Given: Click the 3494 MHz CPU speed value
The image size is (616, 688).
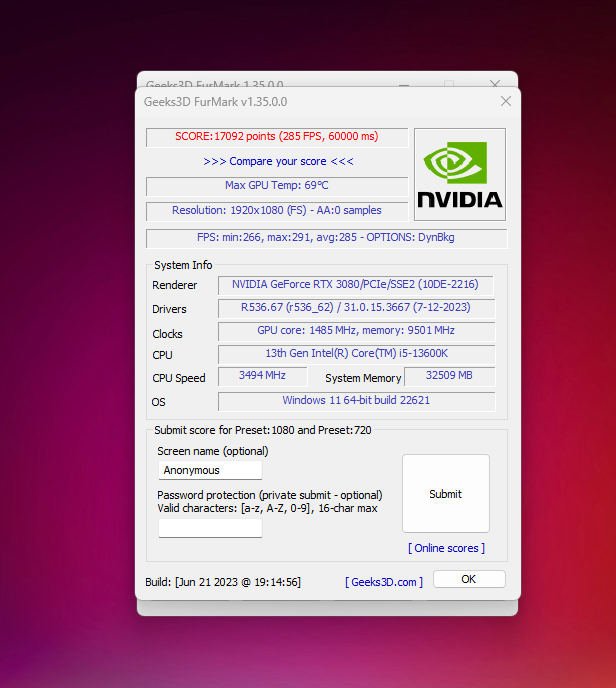Looking at the screenshot, I should click(262, 376).
